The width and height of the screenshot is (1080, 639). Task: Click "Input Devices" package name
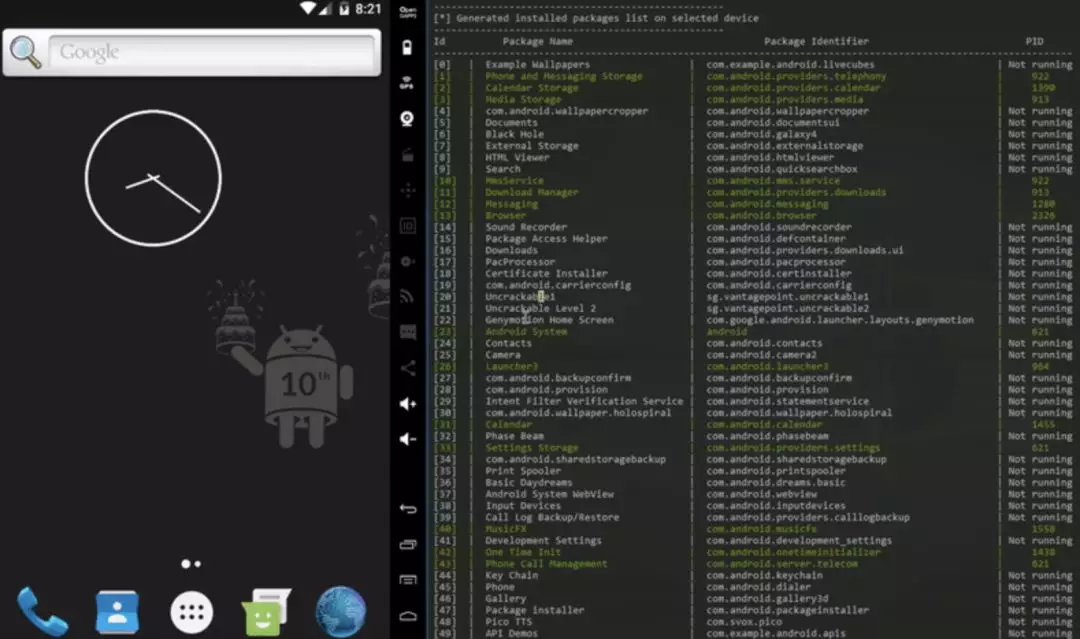click(523, 506)
